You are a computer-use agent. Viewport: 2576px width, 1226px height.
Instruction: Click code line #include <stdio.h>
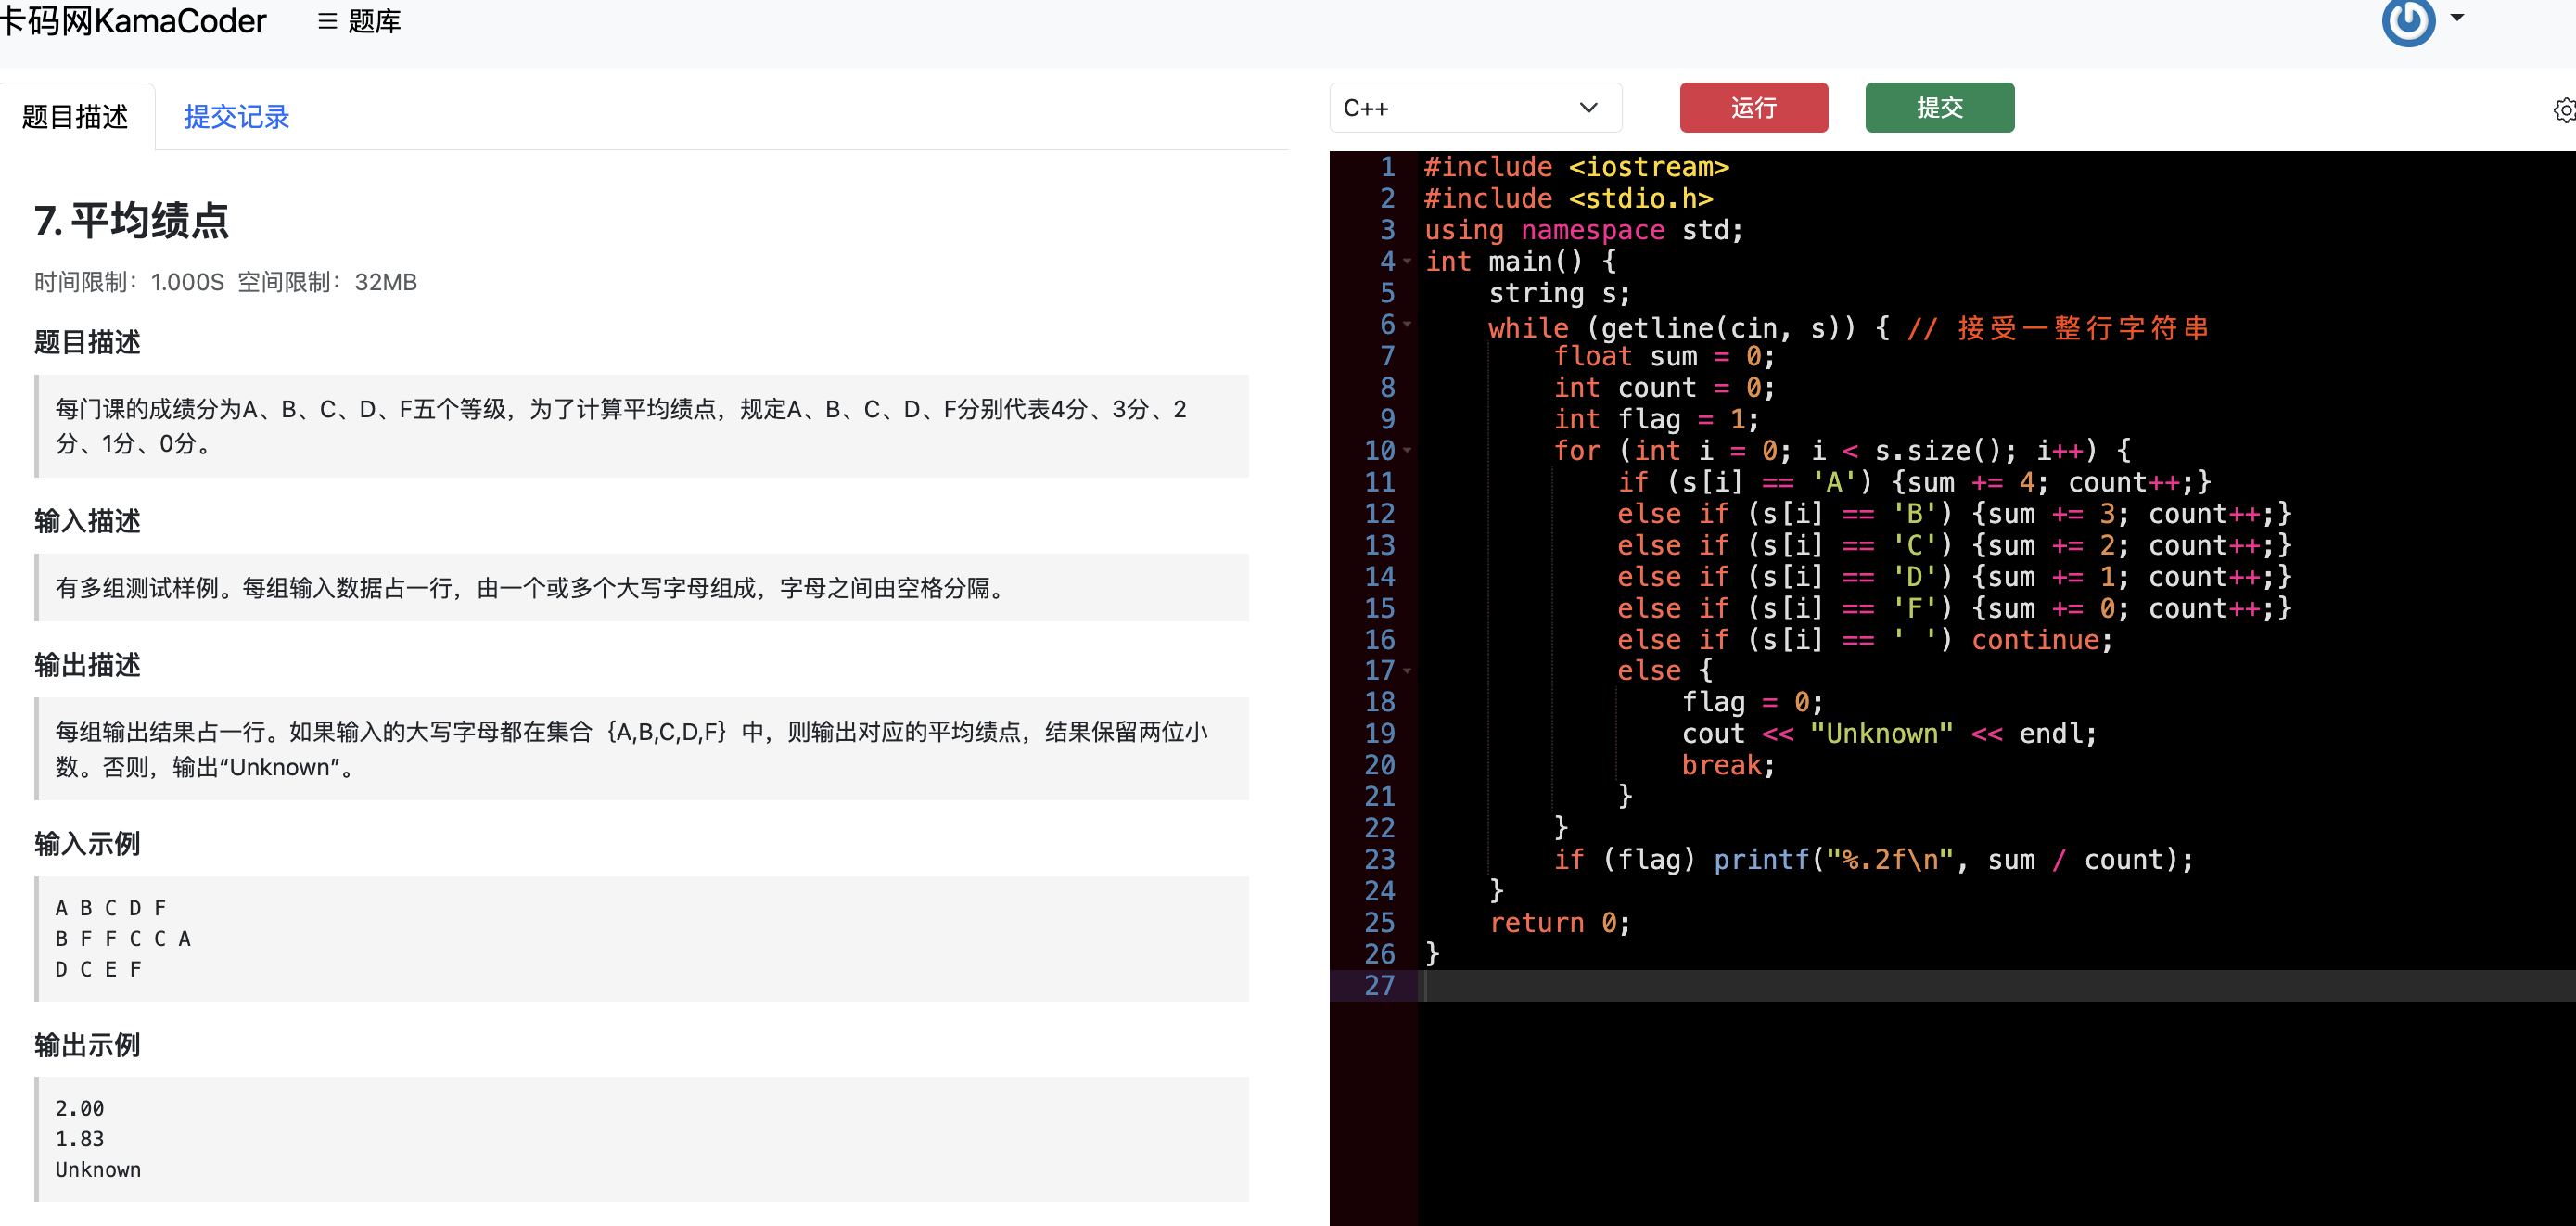1568,199
